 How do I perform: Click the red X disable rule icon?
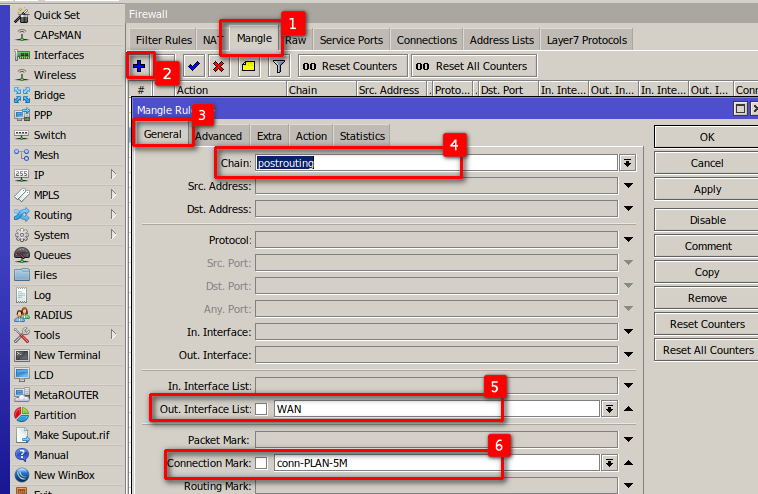pyautogui.click(x=218, y=66)
